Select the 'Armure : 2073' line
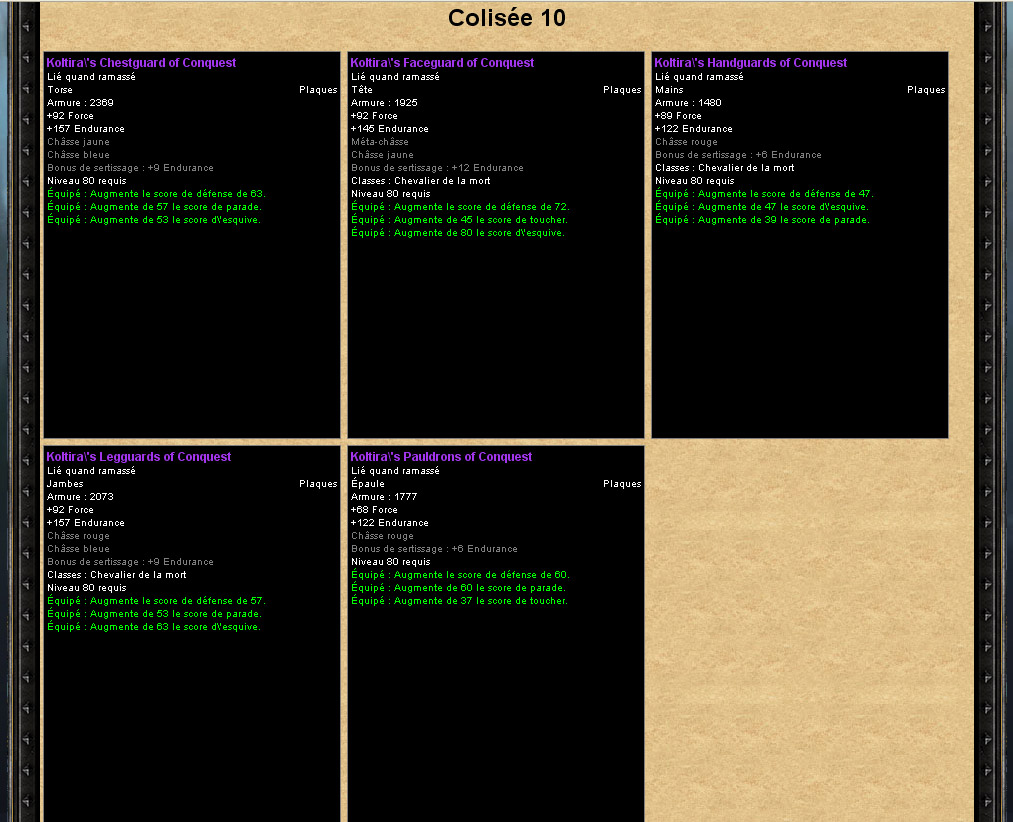The width and height of the screenshot is (1013, 822). pyautogui.click(x=80, y=497)
